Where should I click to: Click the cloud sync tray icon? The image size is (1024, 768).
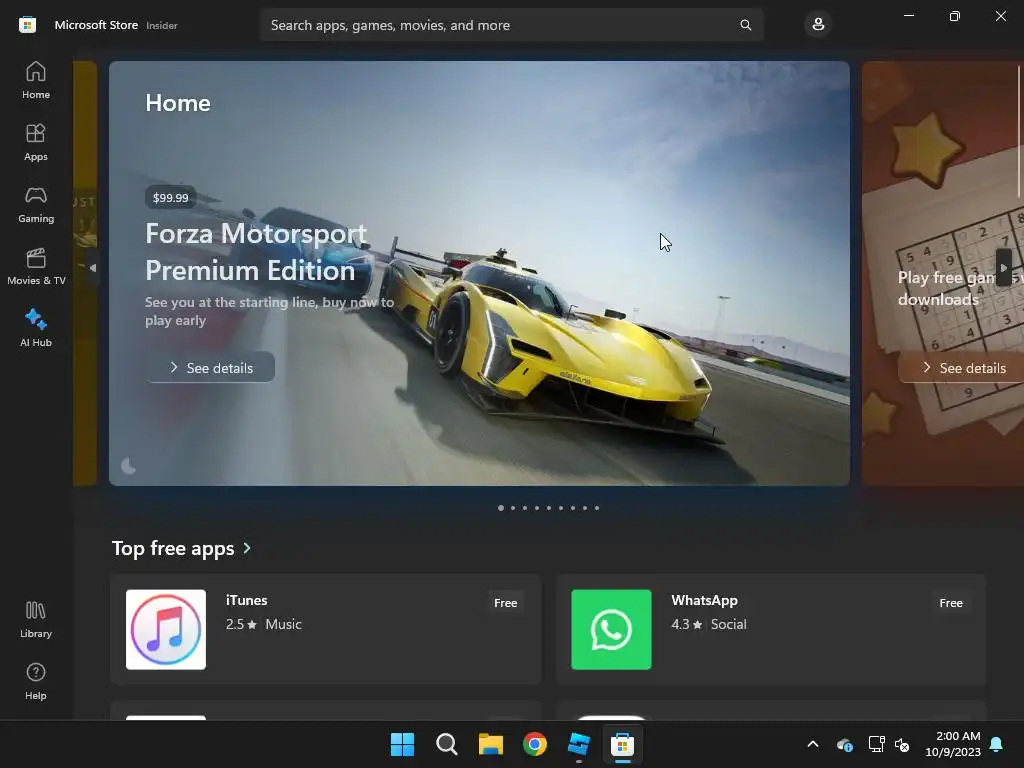coord(844,744)
